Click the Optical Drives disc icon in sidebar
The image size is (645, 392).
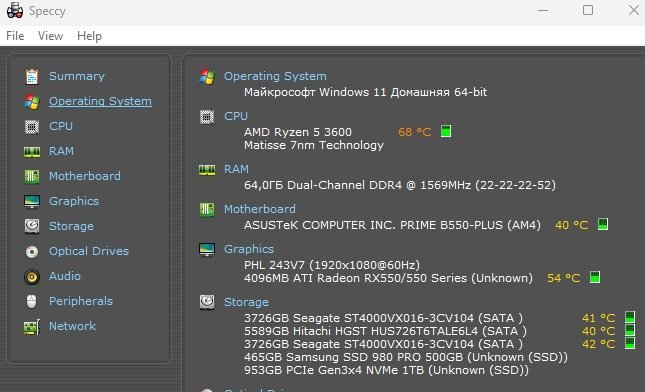[32, 251]
